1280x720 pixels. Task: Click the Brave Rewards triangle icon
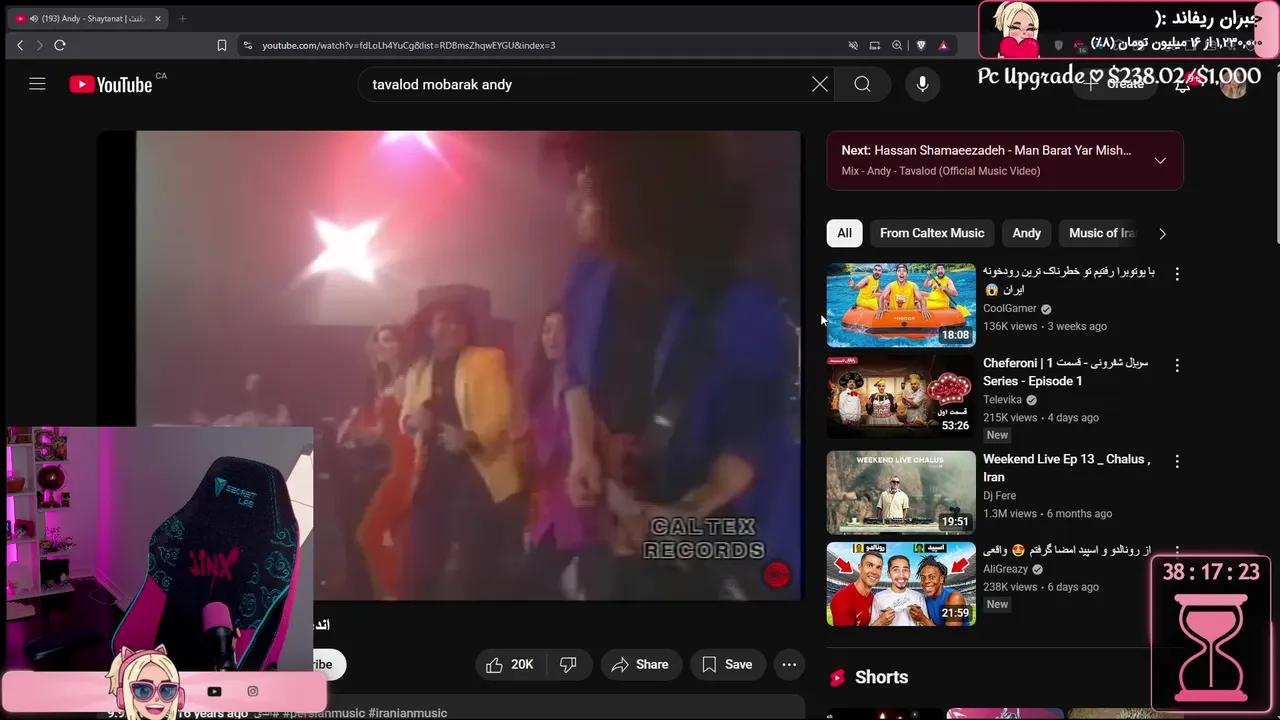pyautogui.click(x=943, y=45)
